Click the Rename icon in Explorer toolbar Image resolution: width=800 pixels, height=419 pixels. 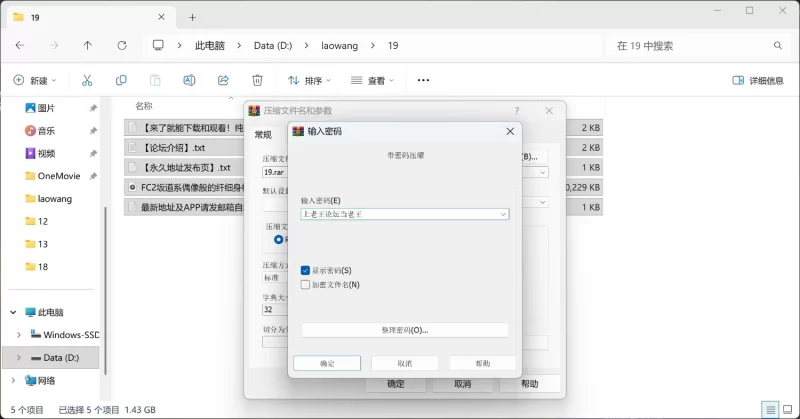click(x=189, y=80)
